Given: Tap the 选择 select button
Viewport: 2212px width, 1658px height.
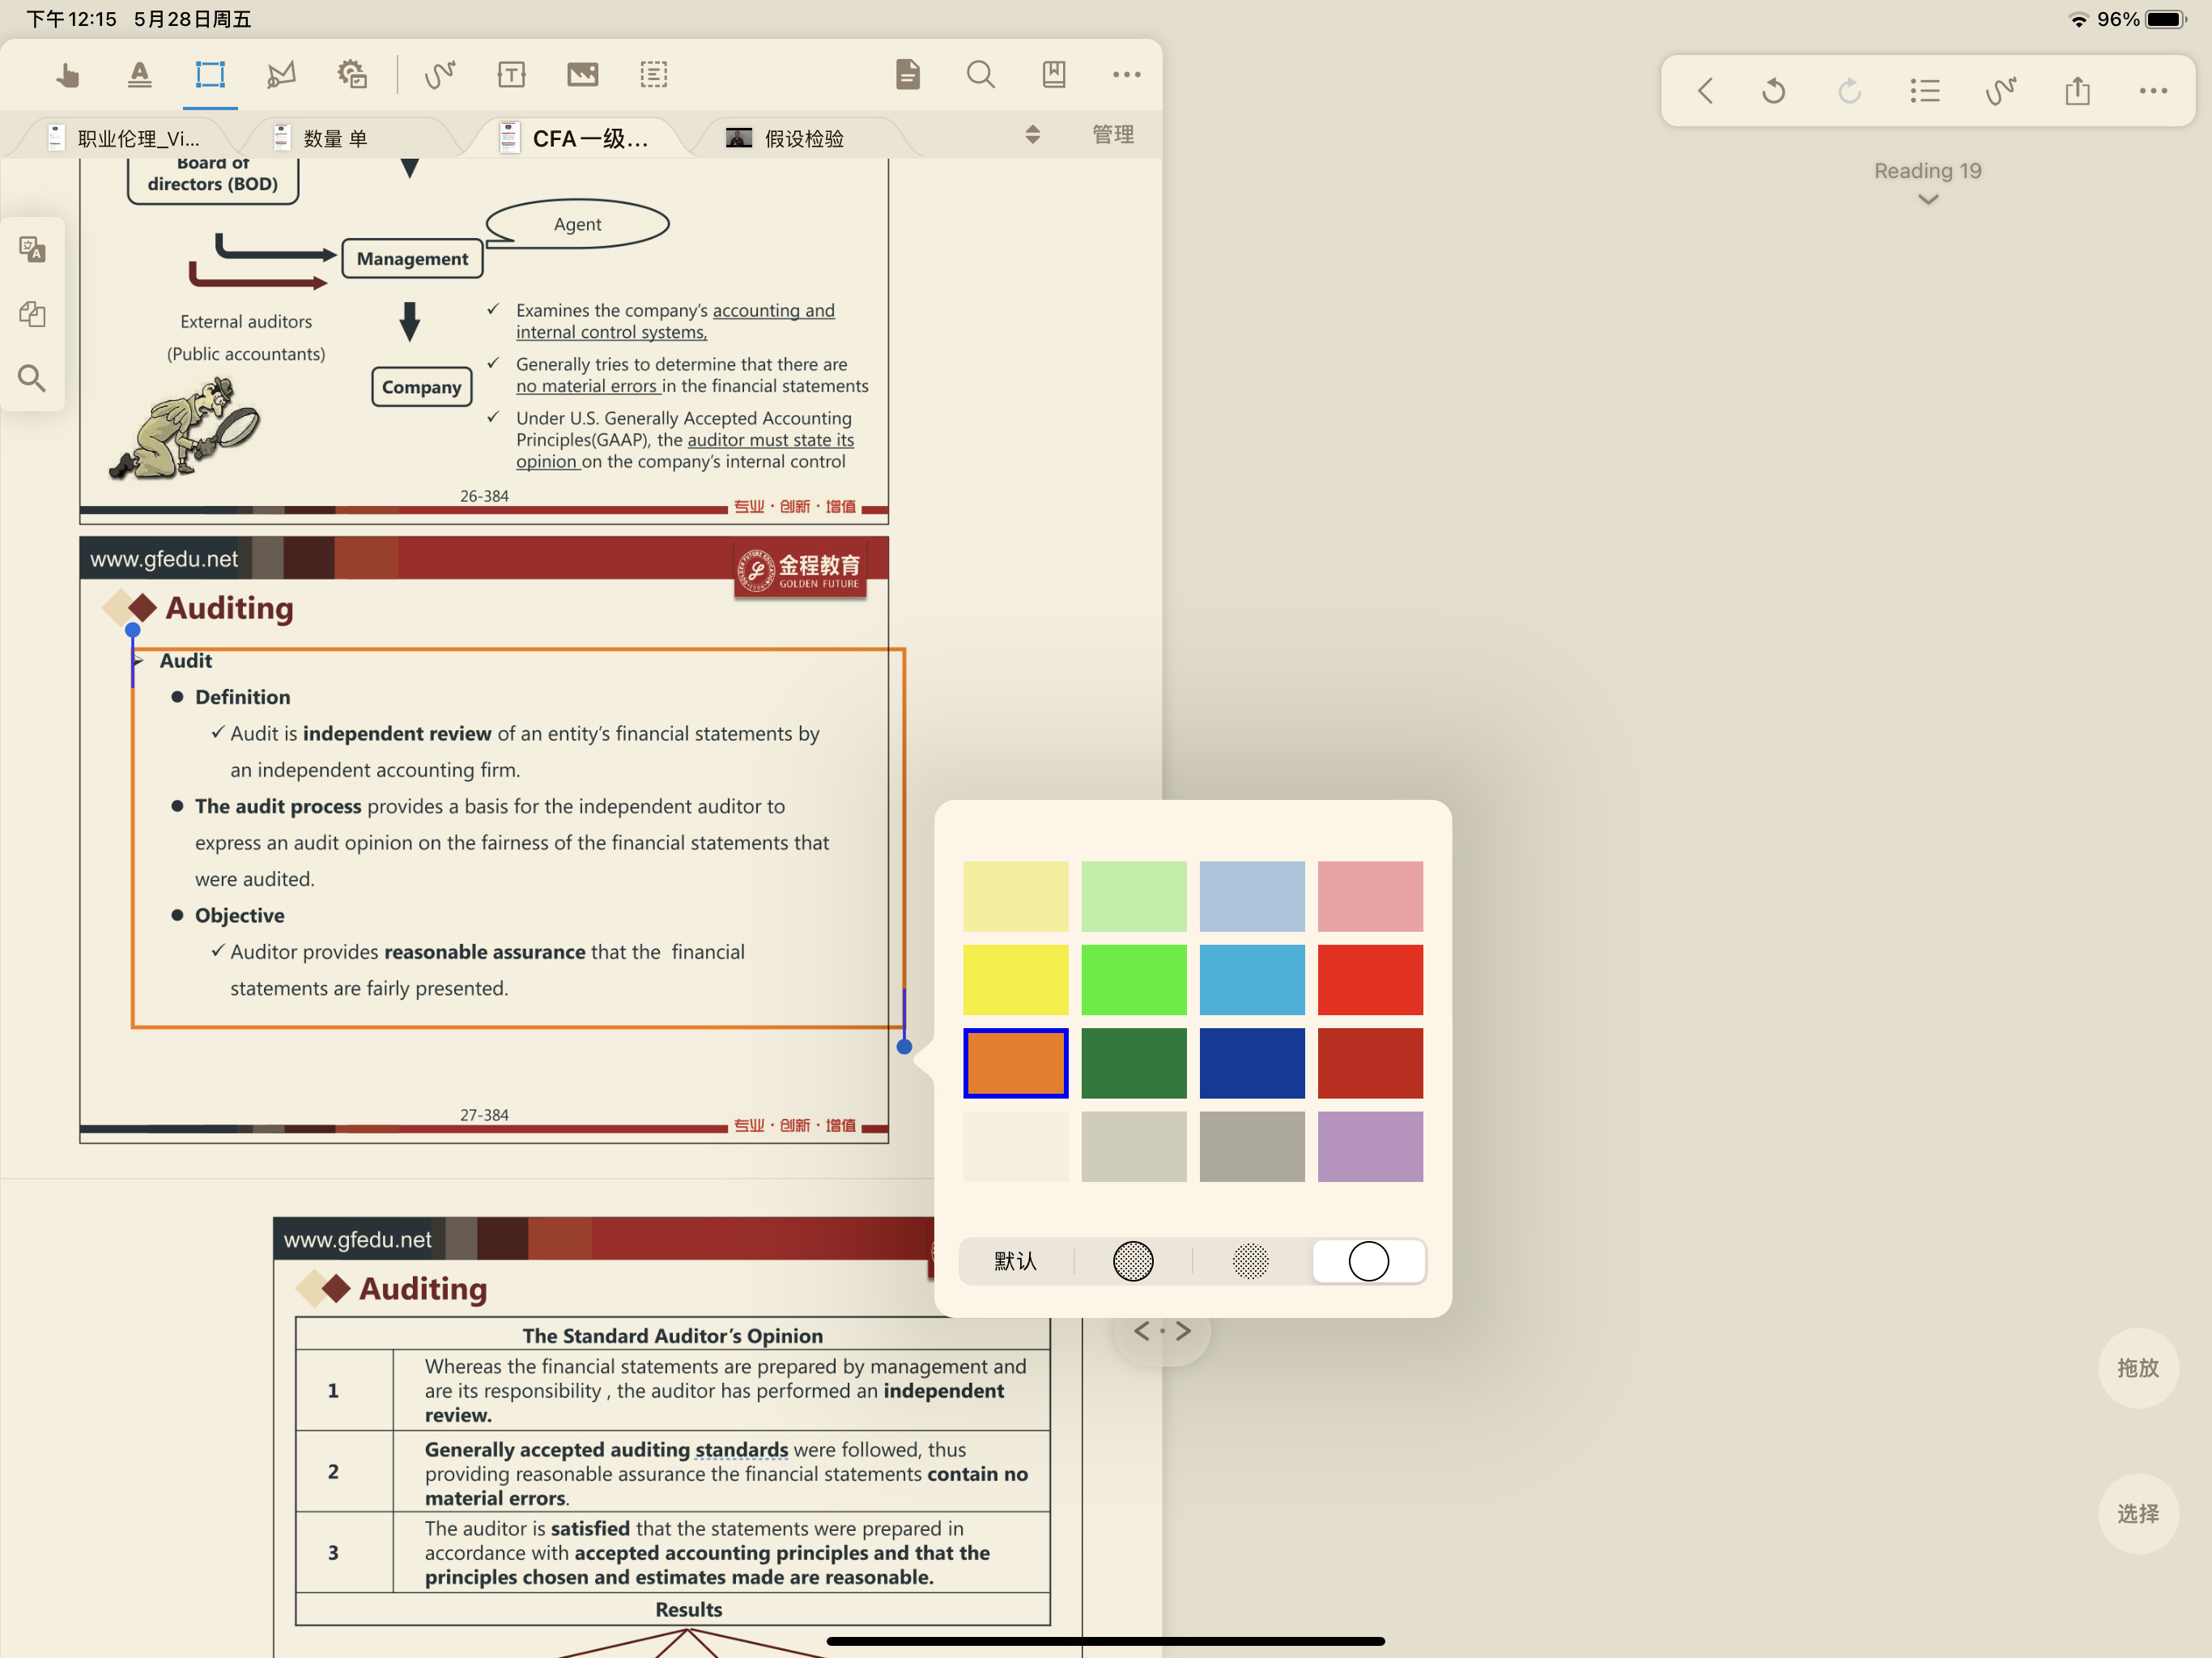Looking at the screenshot, I should (x=2138, y=1514).
